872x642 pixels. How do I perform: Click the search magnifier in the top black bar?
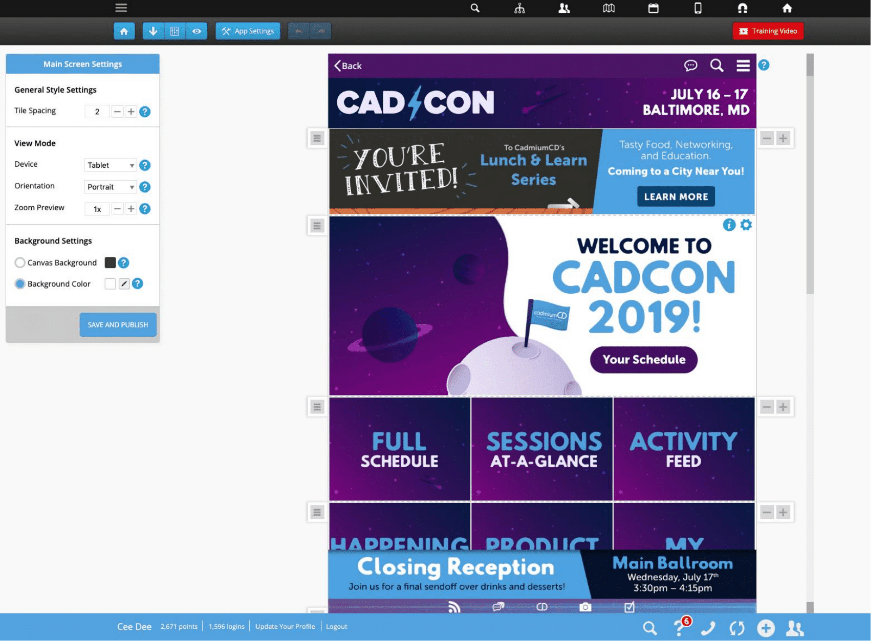(x=475, y=8)
